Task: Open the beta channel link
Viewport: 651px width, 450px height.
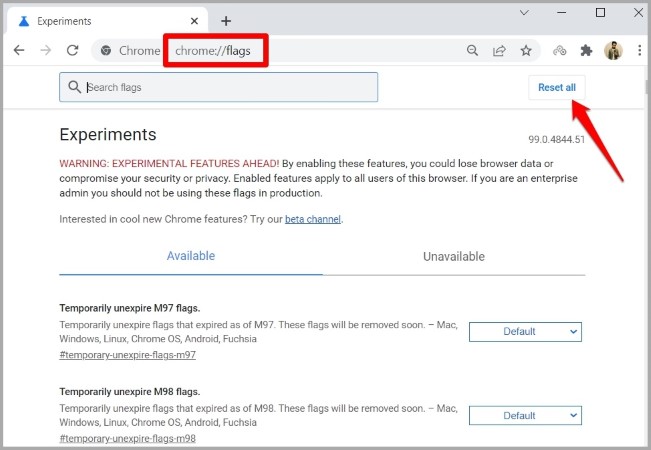Action: (x=313, y=219)
